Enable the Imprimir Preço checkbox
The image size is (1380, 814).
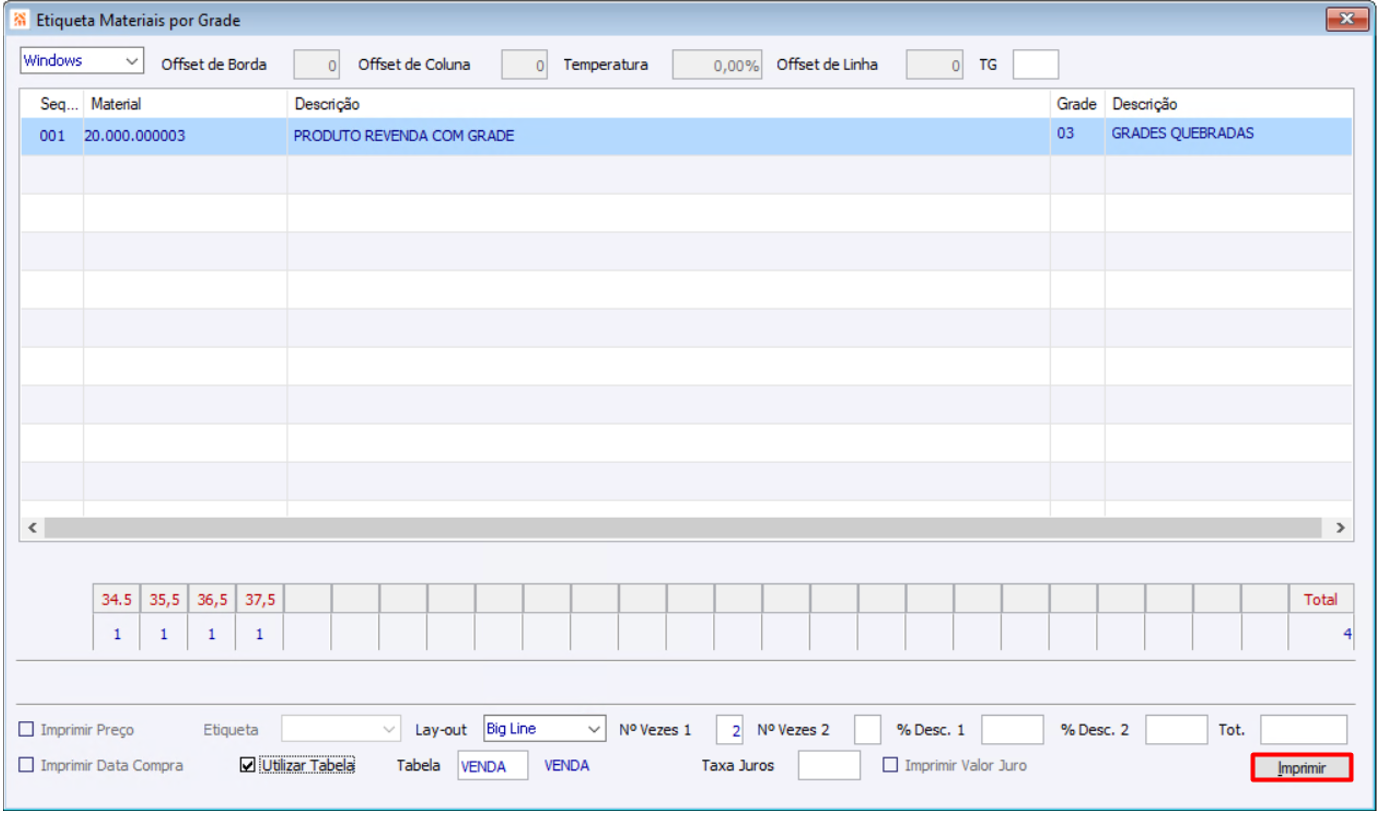tap(27, 730)
